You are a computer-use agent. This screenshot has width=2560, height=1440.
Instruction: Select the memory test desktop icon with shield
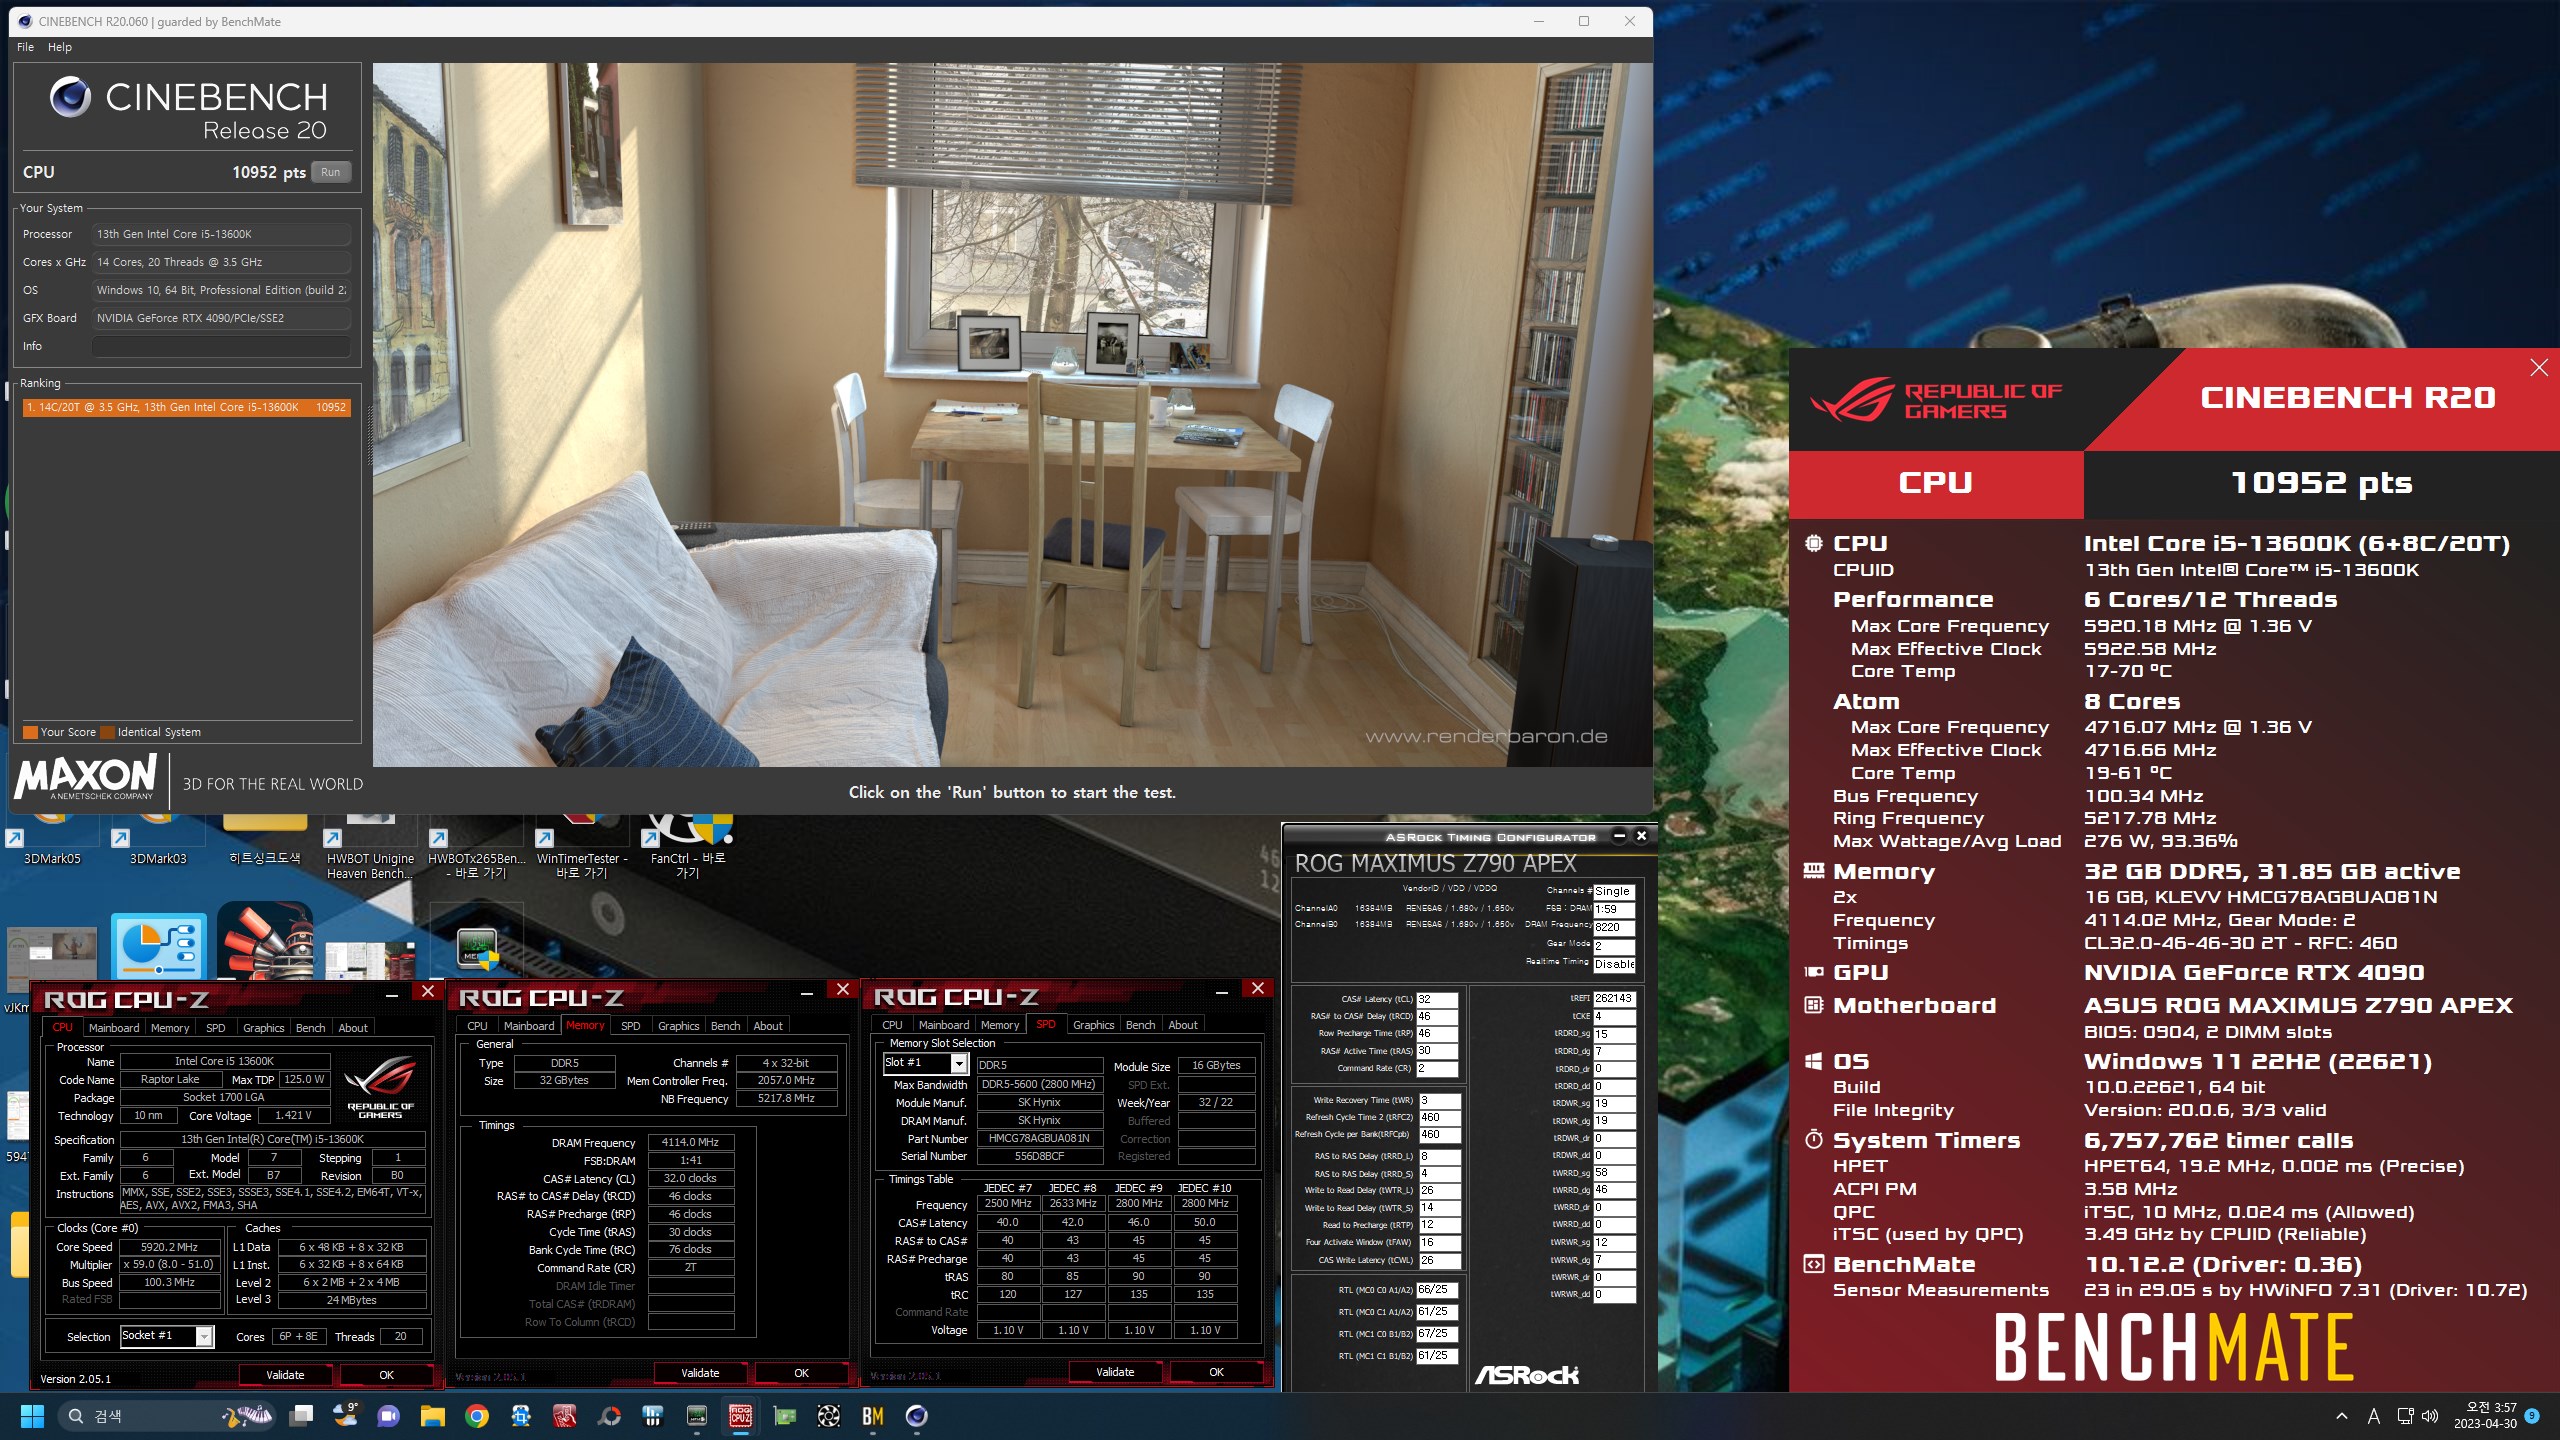[477, 948]
